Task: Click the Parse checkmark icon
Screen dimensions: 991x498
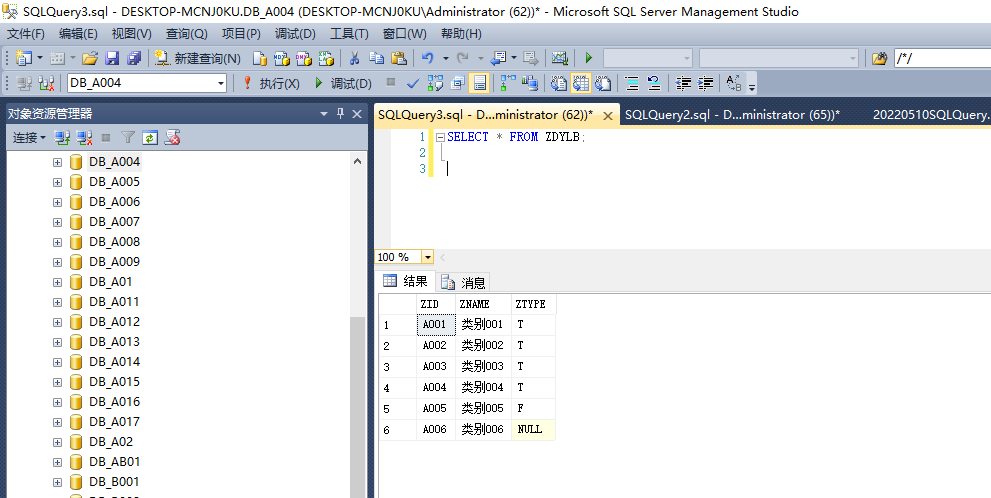Action: [413, 83]
